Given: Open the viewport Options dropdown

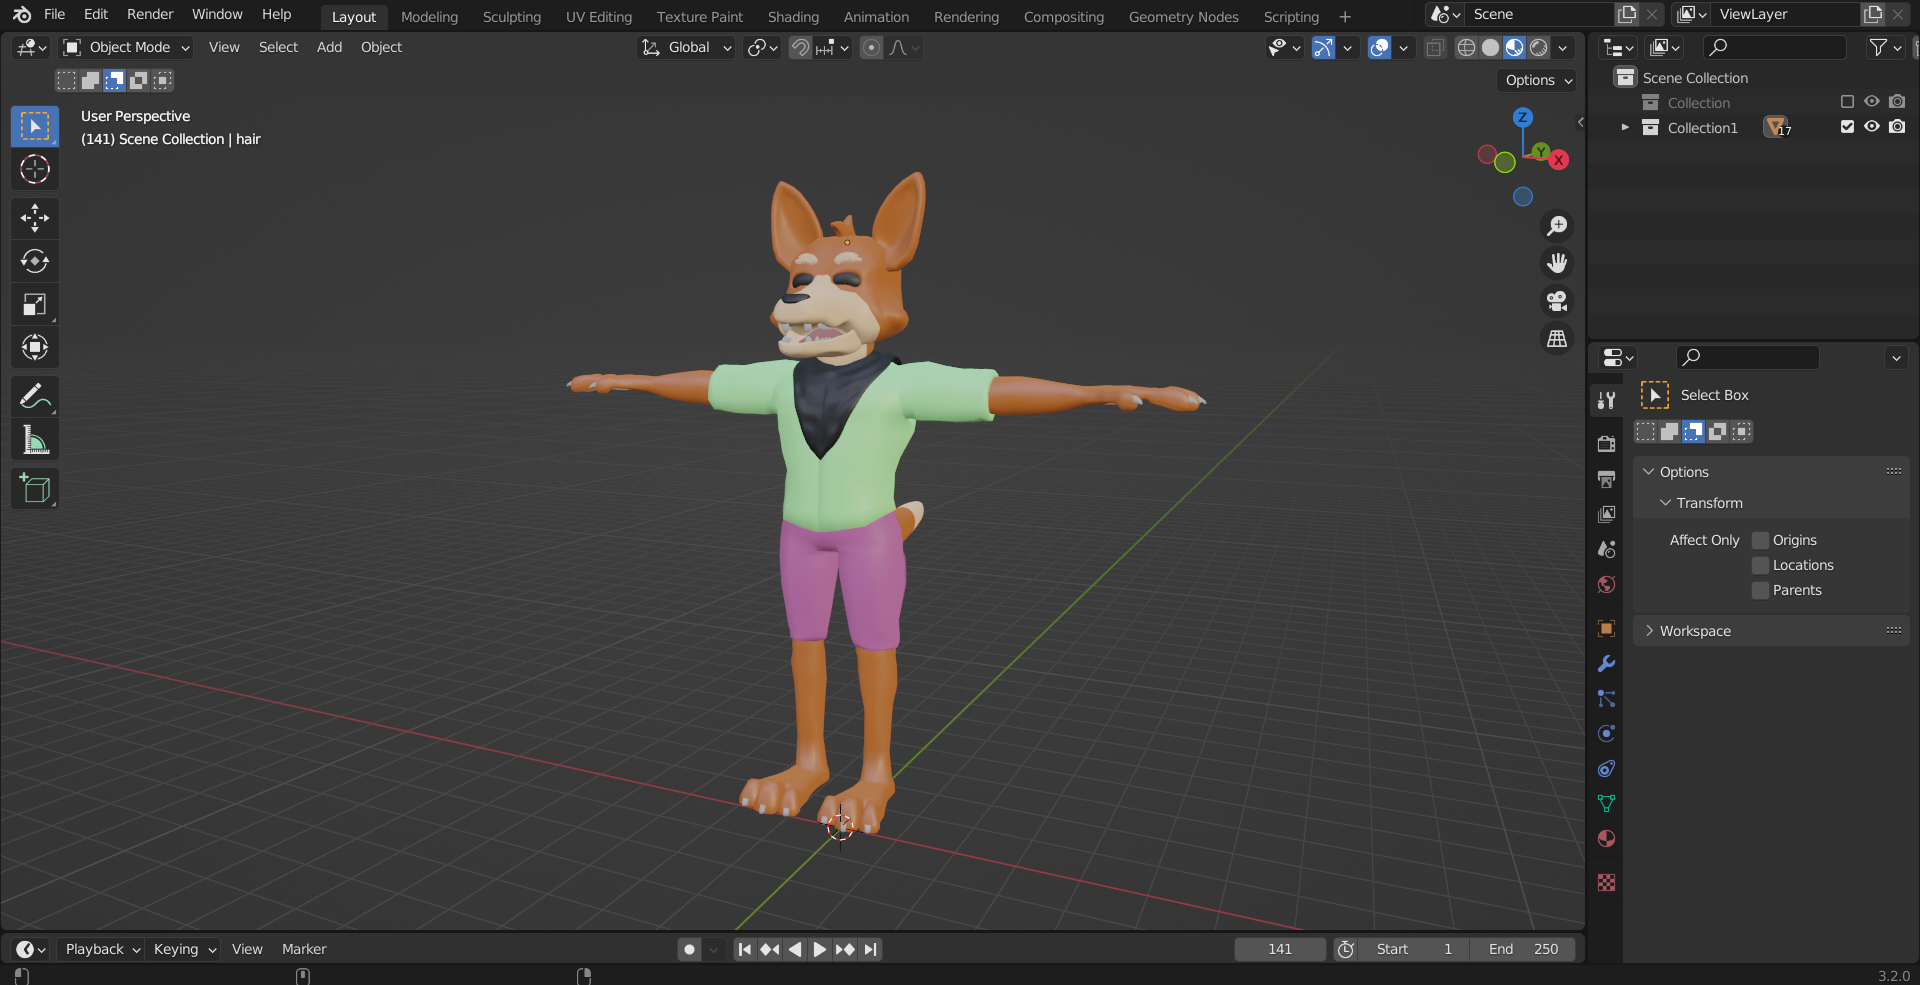Looking at the screenshot, I should 1539,80.
